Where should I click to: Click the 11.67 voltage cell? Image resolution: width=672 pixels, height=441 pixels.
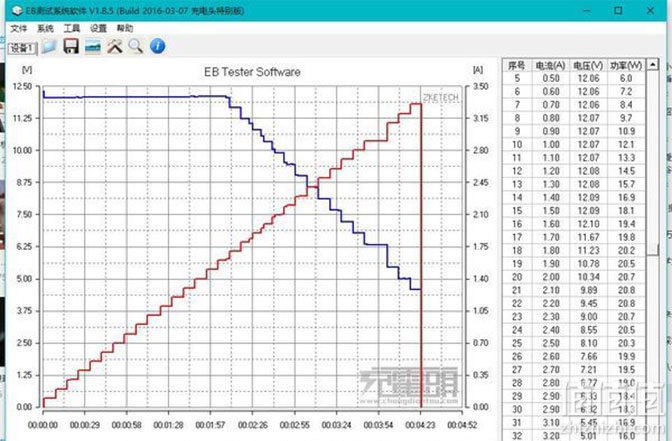588,237
